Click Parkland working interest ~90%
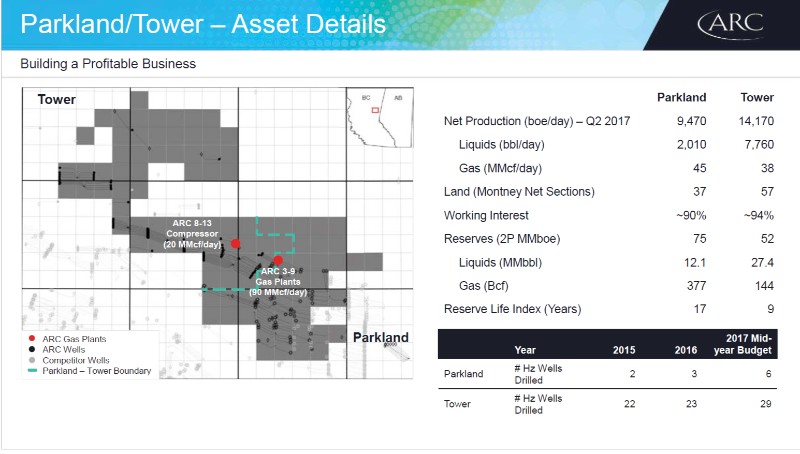This screenshot has height=454, width=800. pos(691,215)
